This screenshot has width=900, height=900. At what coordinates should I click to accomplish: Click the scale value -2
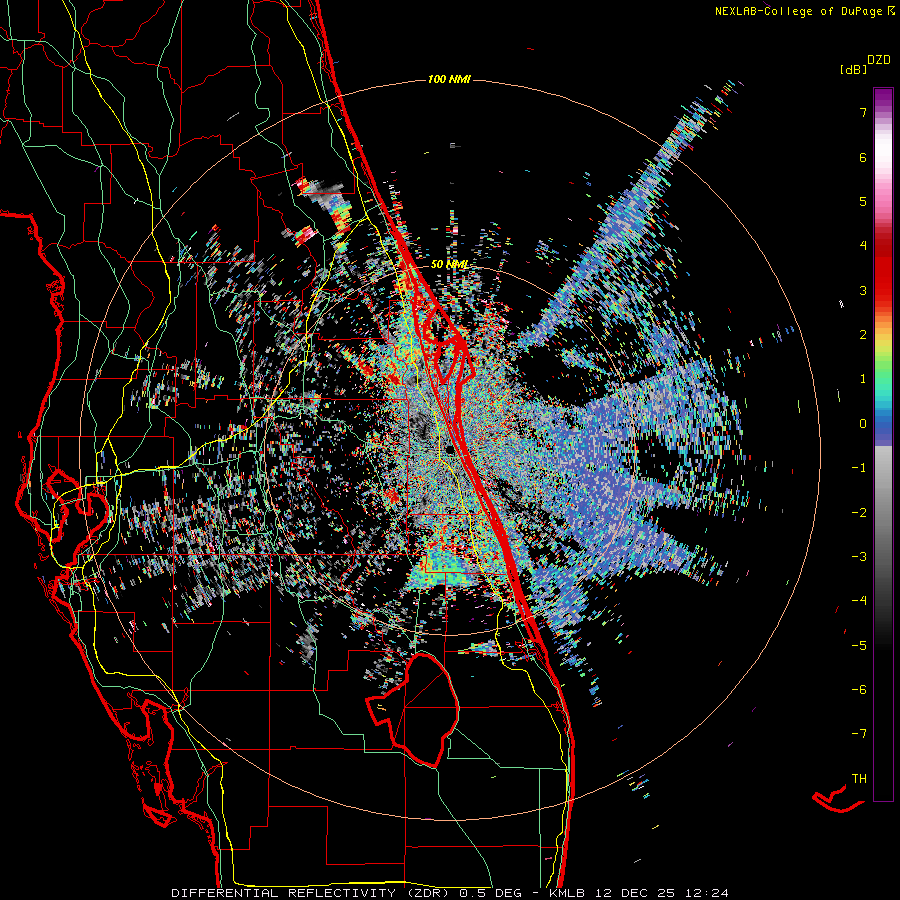(859, 513)
